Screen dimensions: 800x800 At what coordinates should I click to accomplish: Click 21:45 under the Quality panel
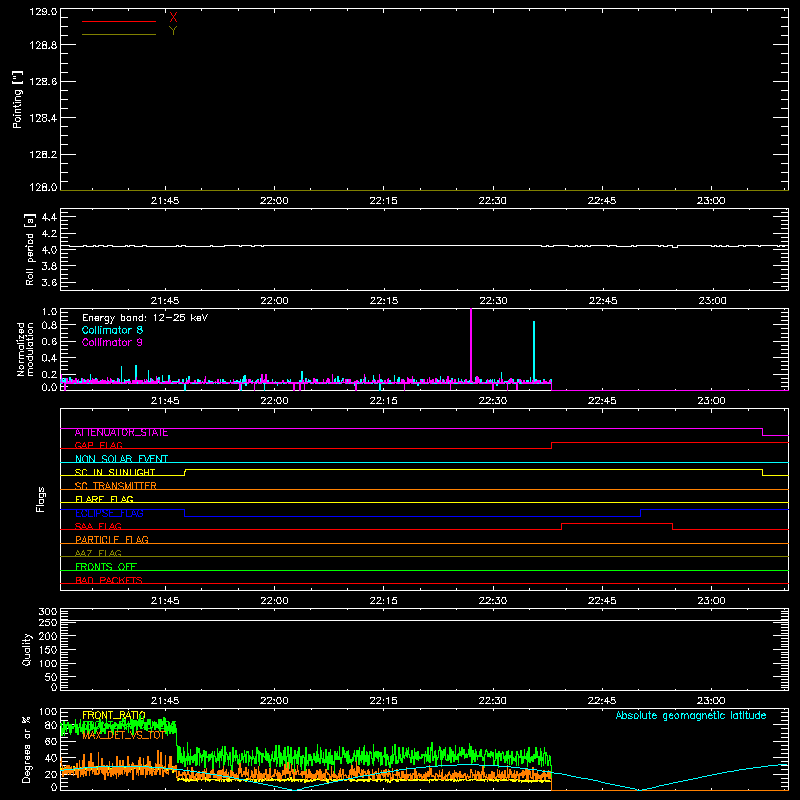coord(165,701)
